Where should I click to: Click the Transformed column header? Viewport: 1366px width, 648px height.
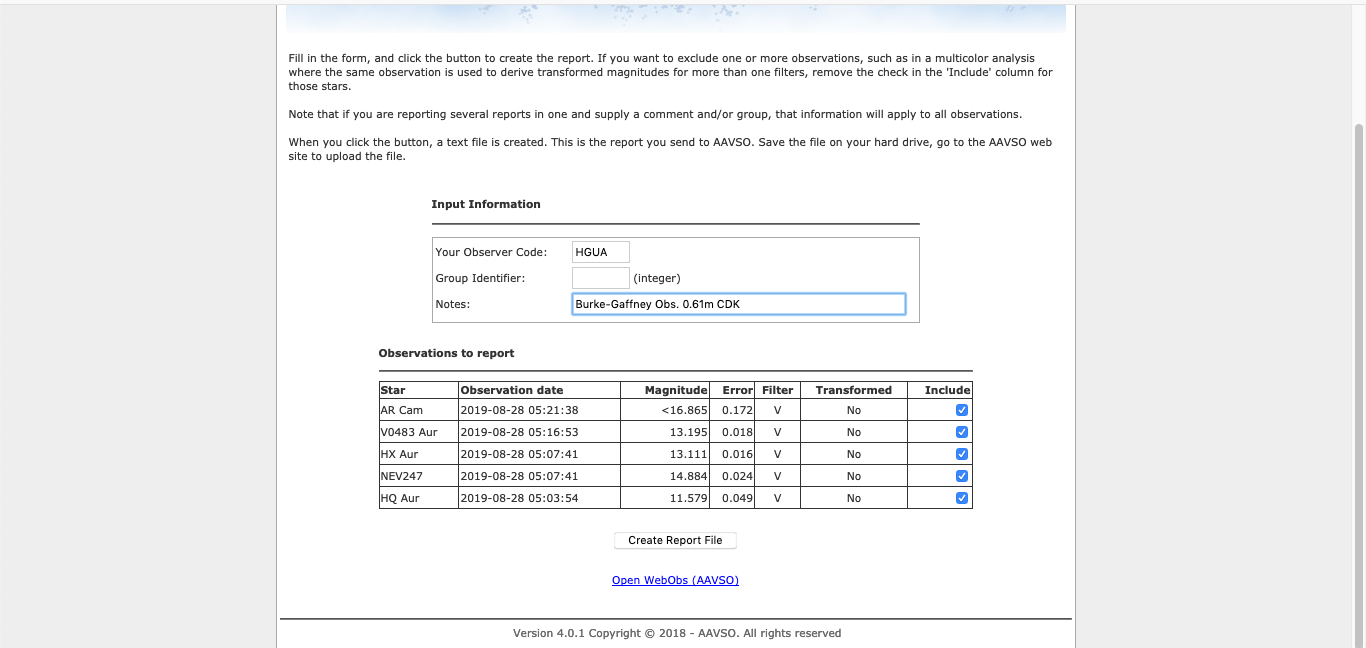point(853,390)
